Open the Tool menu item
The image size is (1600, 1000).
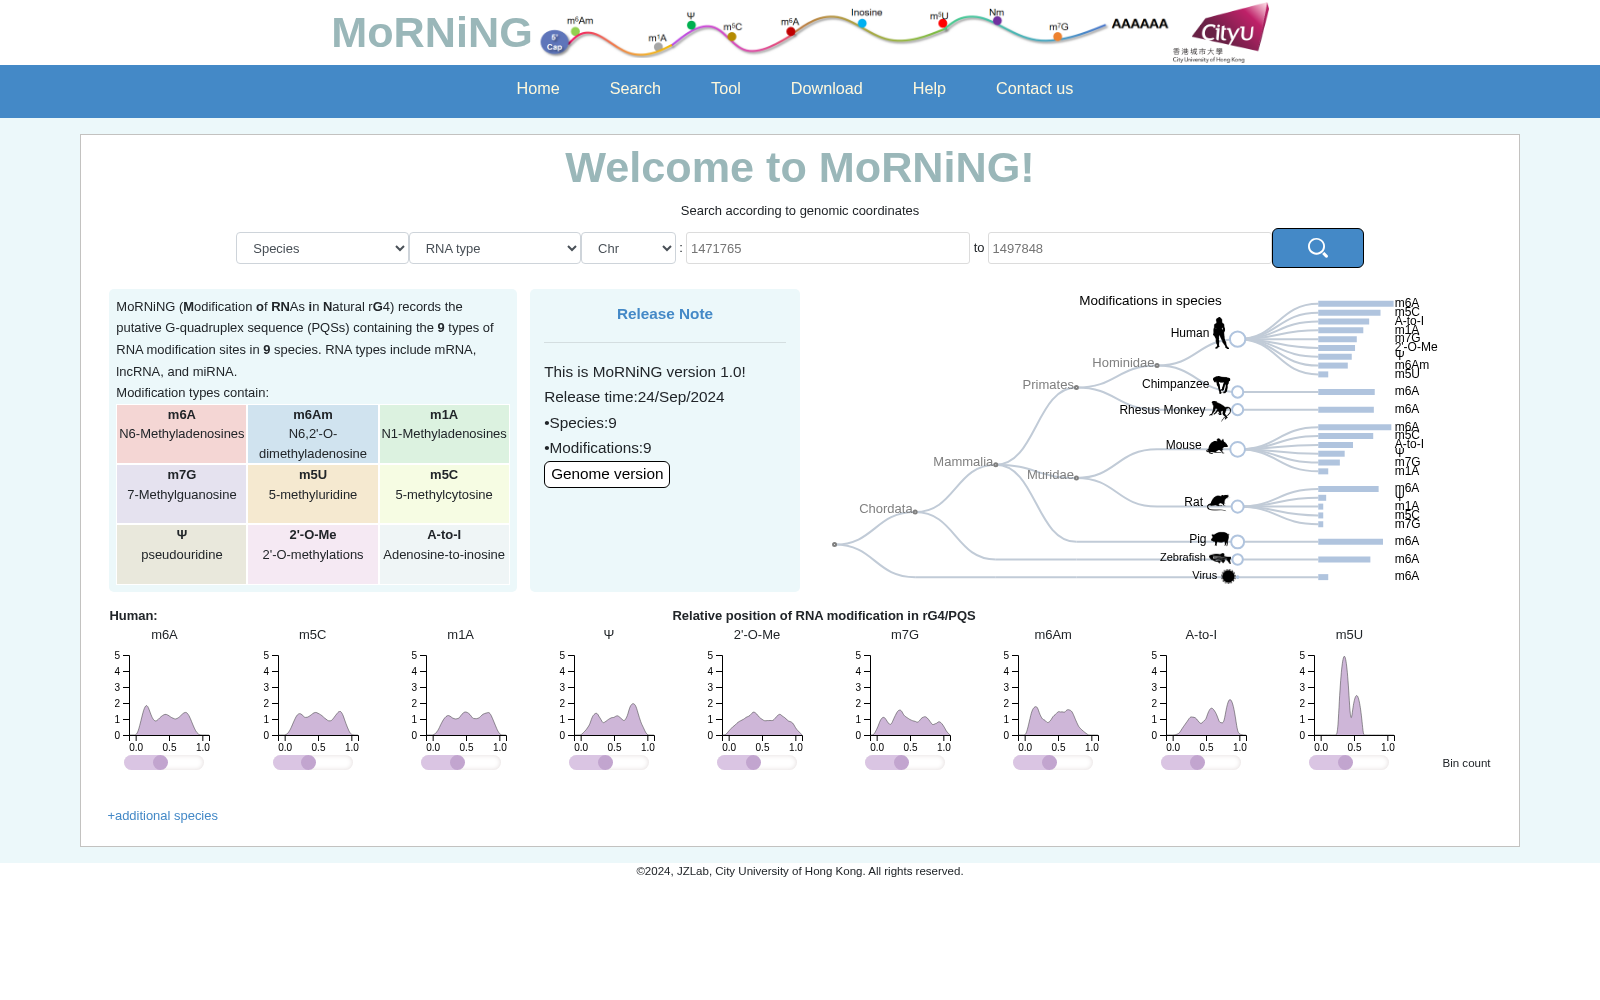[x=726, y=89]
